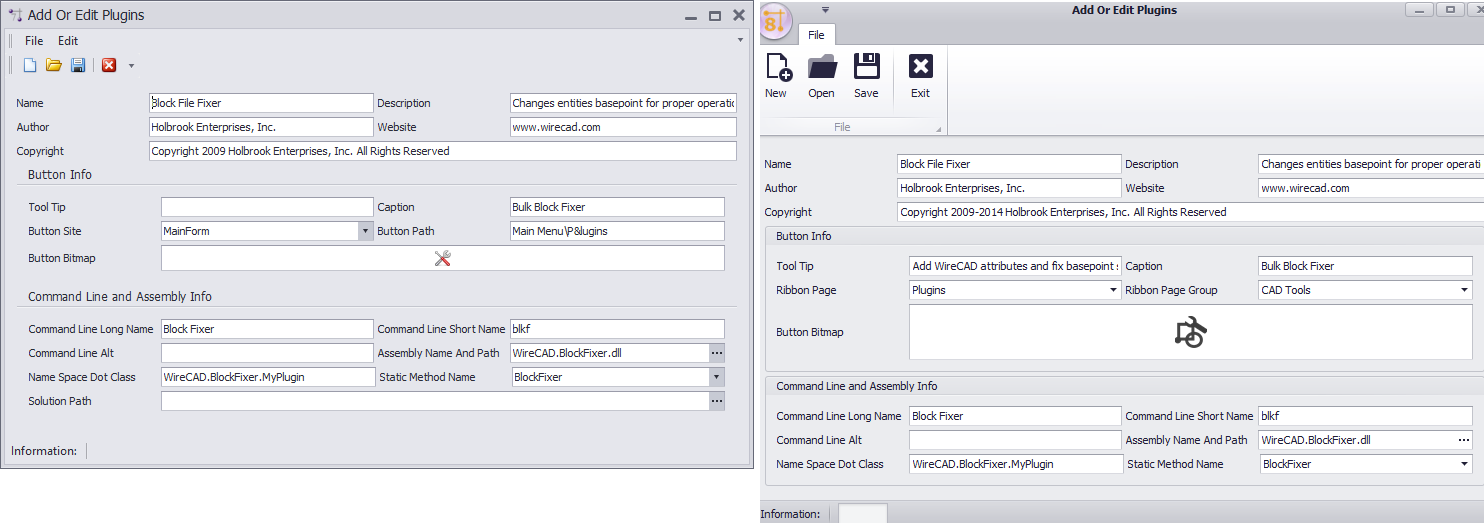Click the Description field in right window
The image size is (1484, 523).
pos(1371,164)
